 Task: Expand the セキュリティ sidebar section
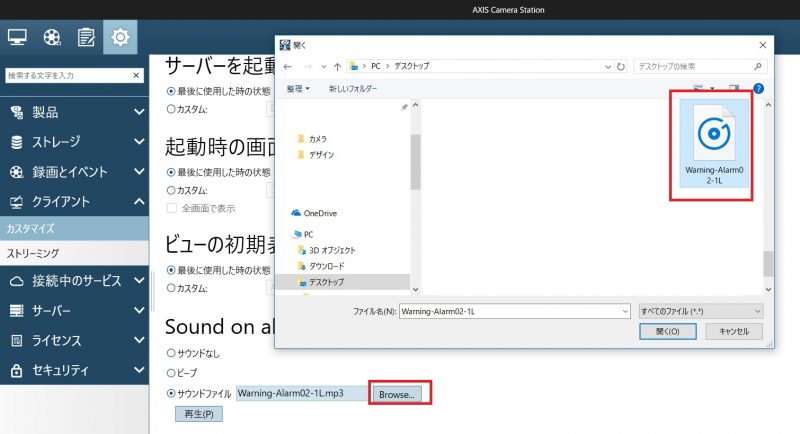(x=139, y=370)
